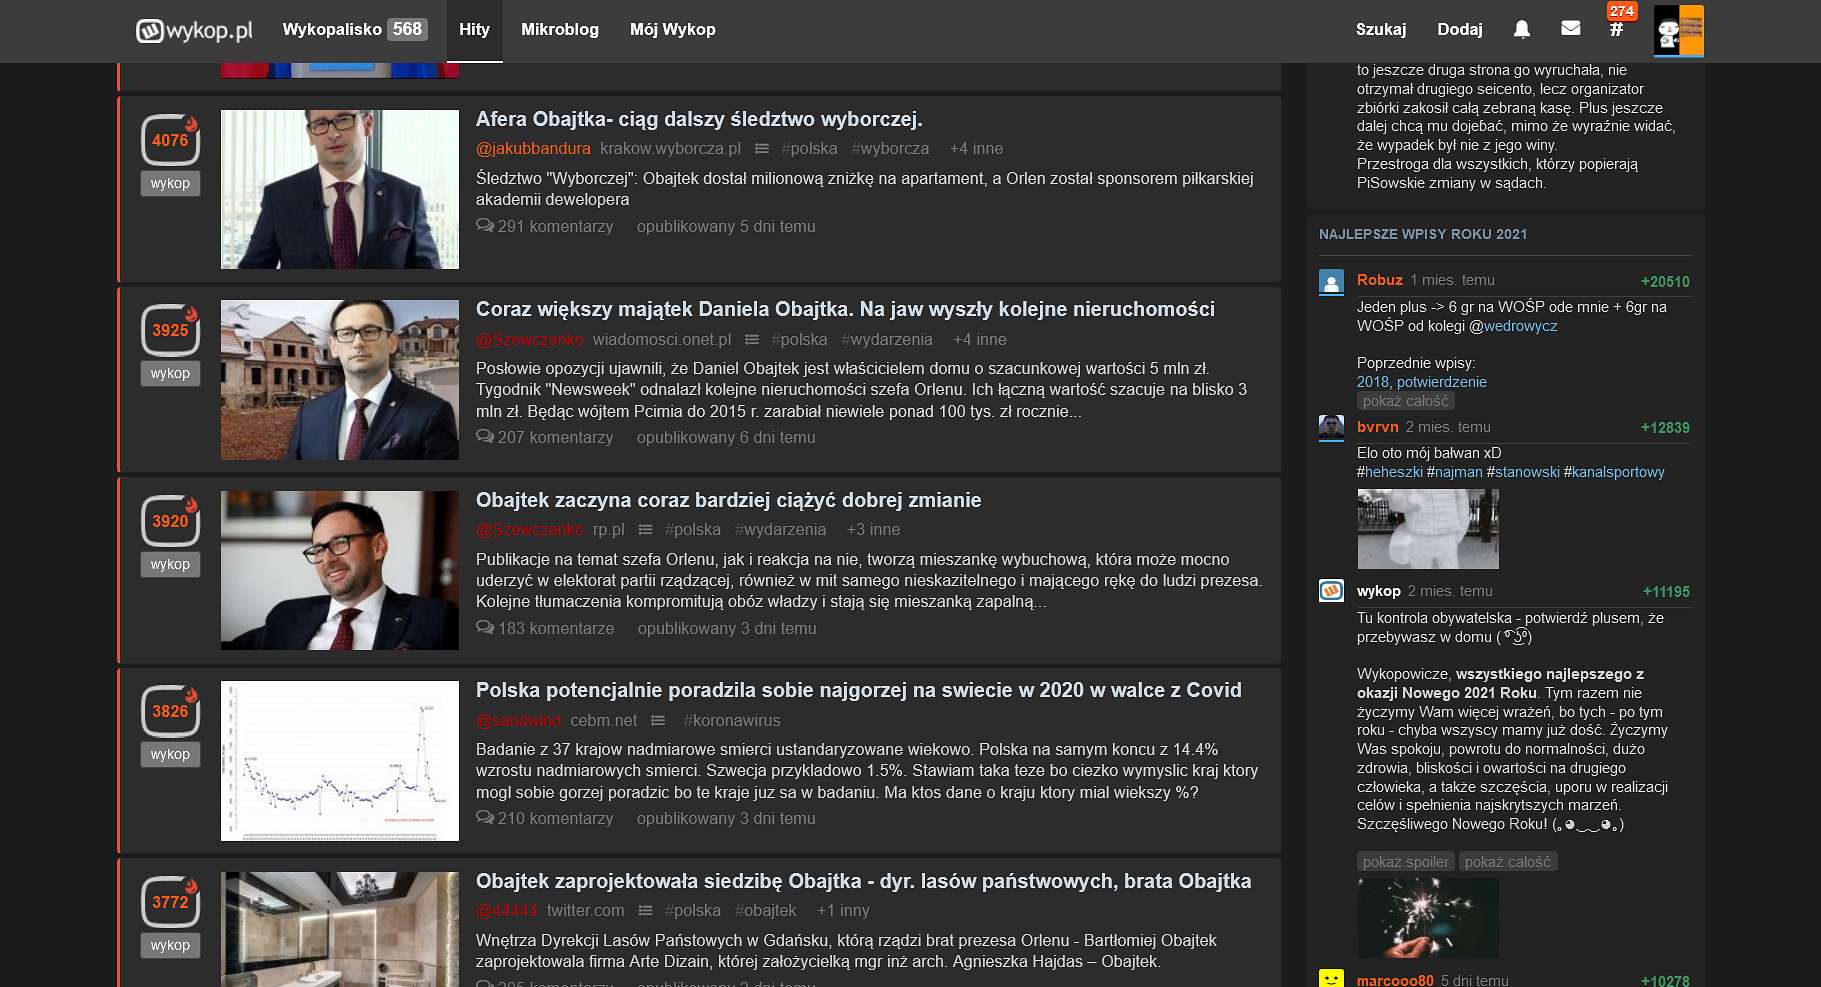This screenshot has height=987, width=1821.
Task: Open rp.pl source domain link
Action: point(608,529)
